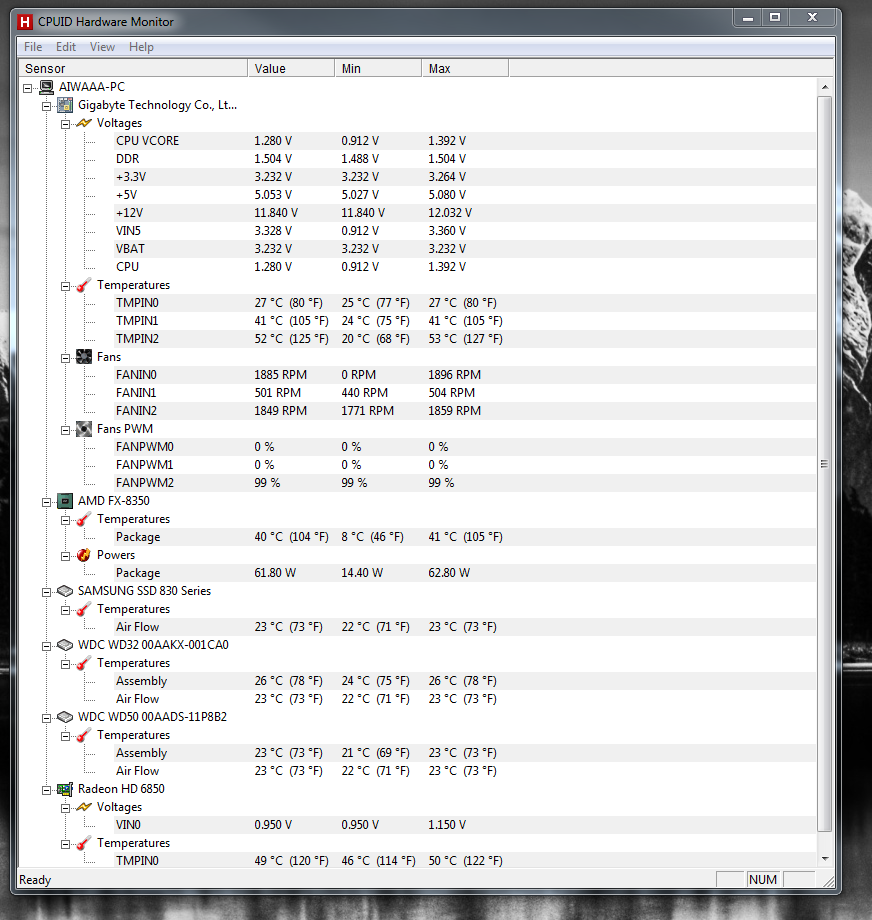Select the Package row showing 61.80 W

465,573
